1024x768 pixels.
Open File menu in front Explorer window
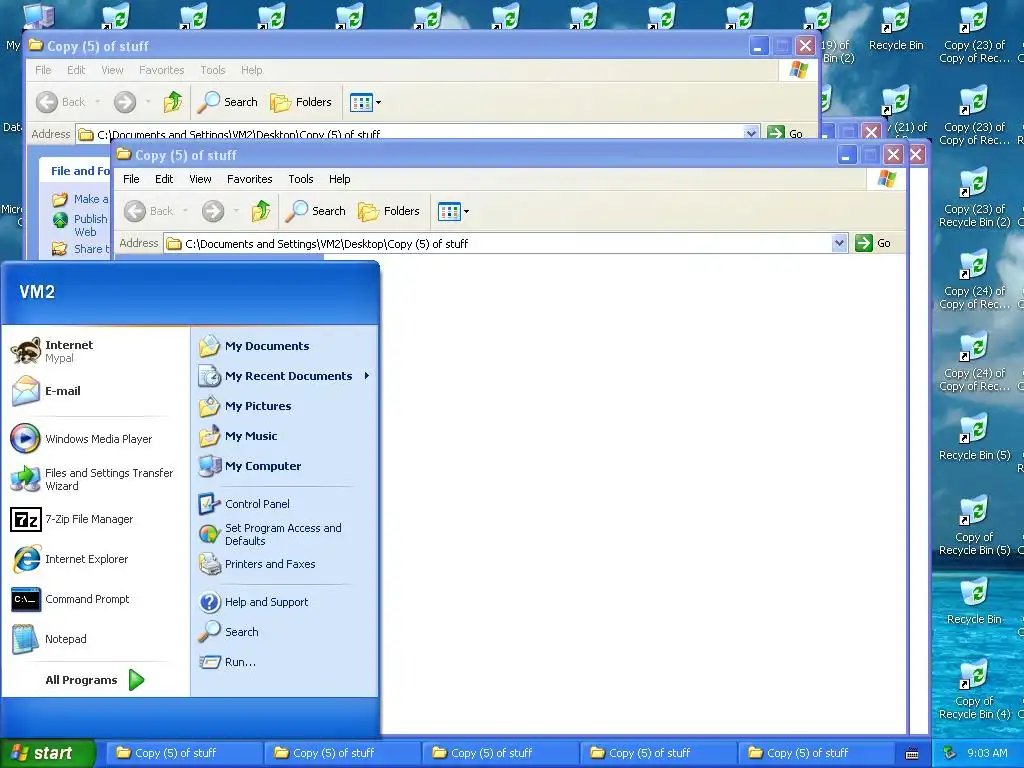pyautogui.click(x=131, y=179)
